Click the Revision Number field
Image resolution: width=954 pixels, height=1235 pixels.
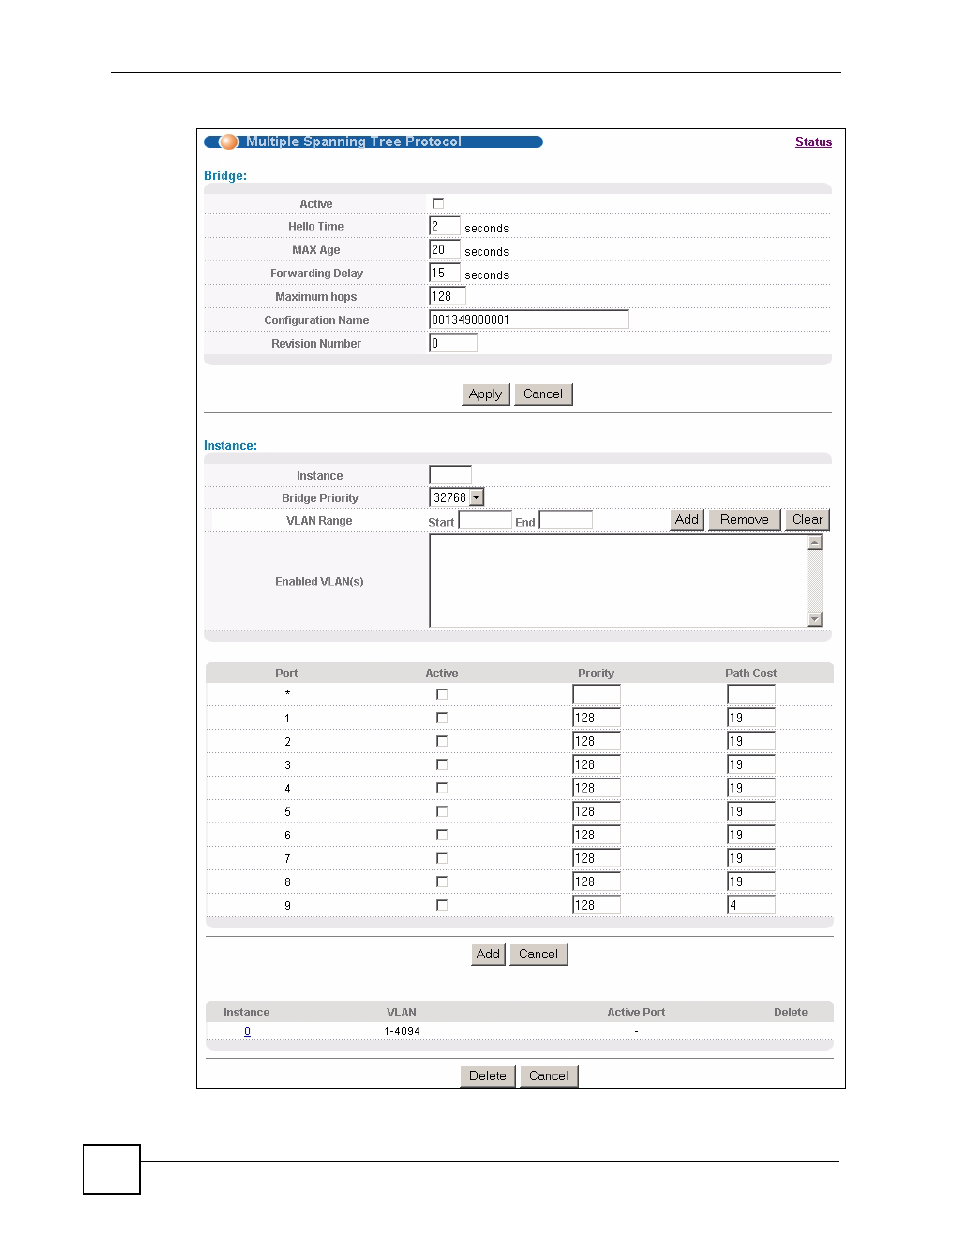(453, 343)
